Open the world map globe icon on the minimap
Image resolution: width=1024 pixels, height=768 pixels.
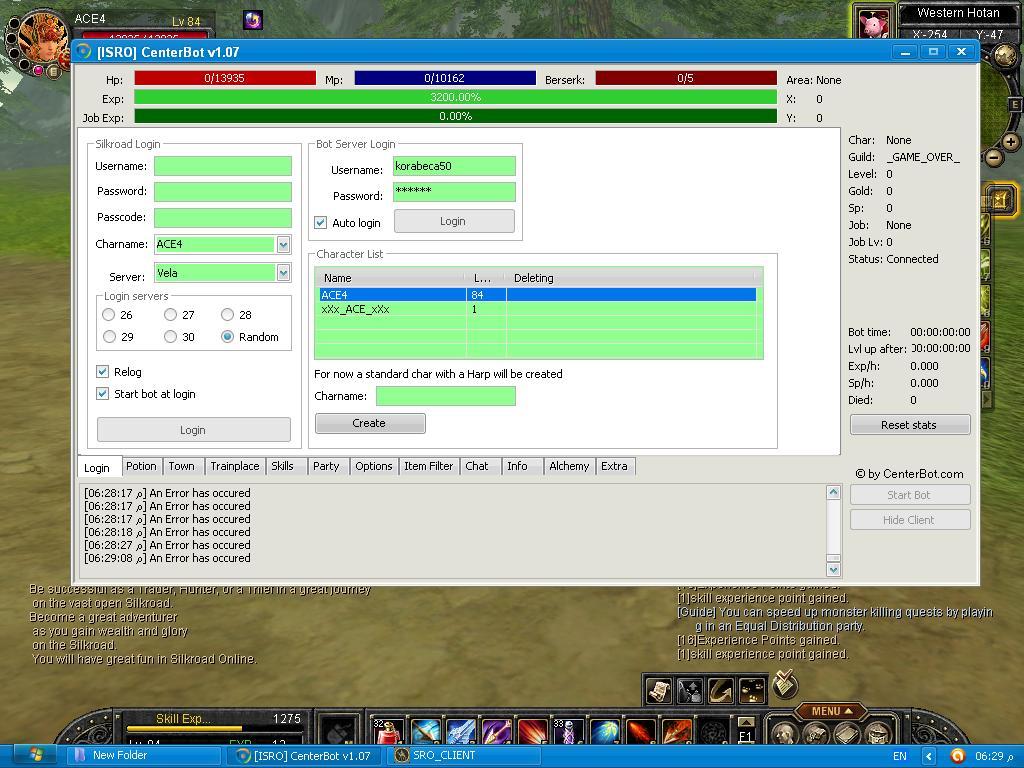pyautogui.click(x=1006, y=56)
